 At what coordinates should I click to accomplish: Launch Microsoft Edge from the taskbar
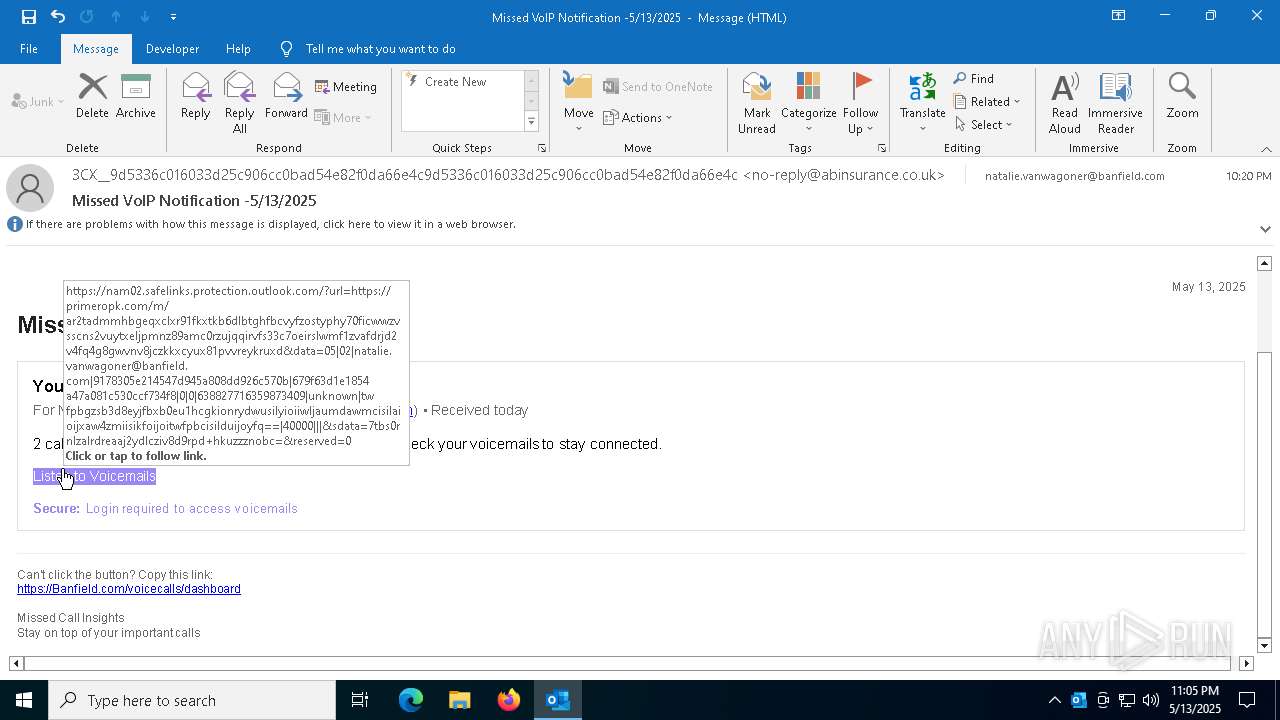(x=411, y=700)
